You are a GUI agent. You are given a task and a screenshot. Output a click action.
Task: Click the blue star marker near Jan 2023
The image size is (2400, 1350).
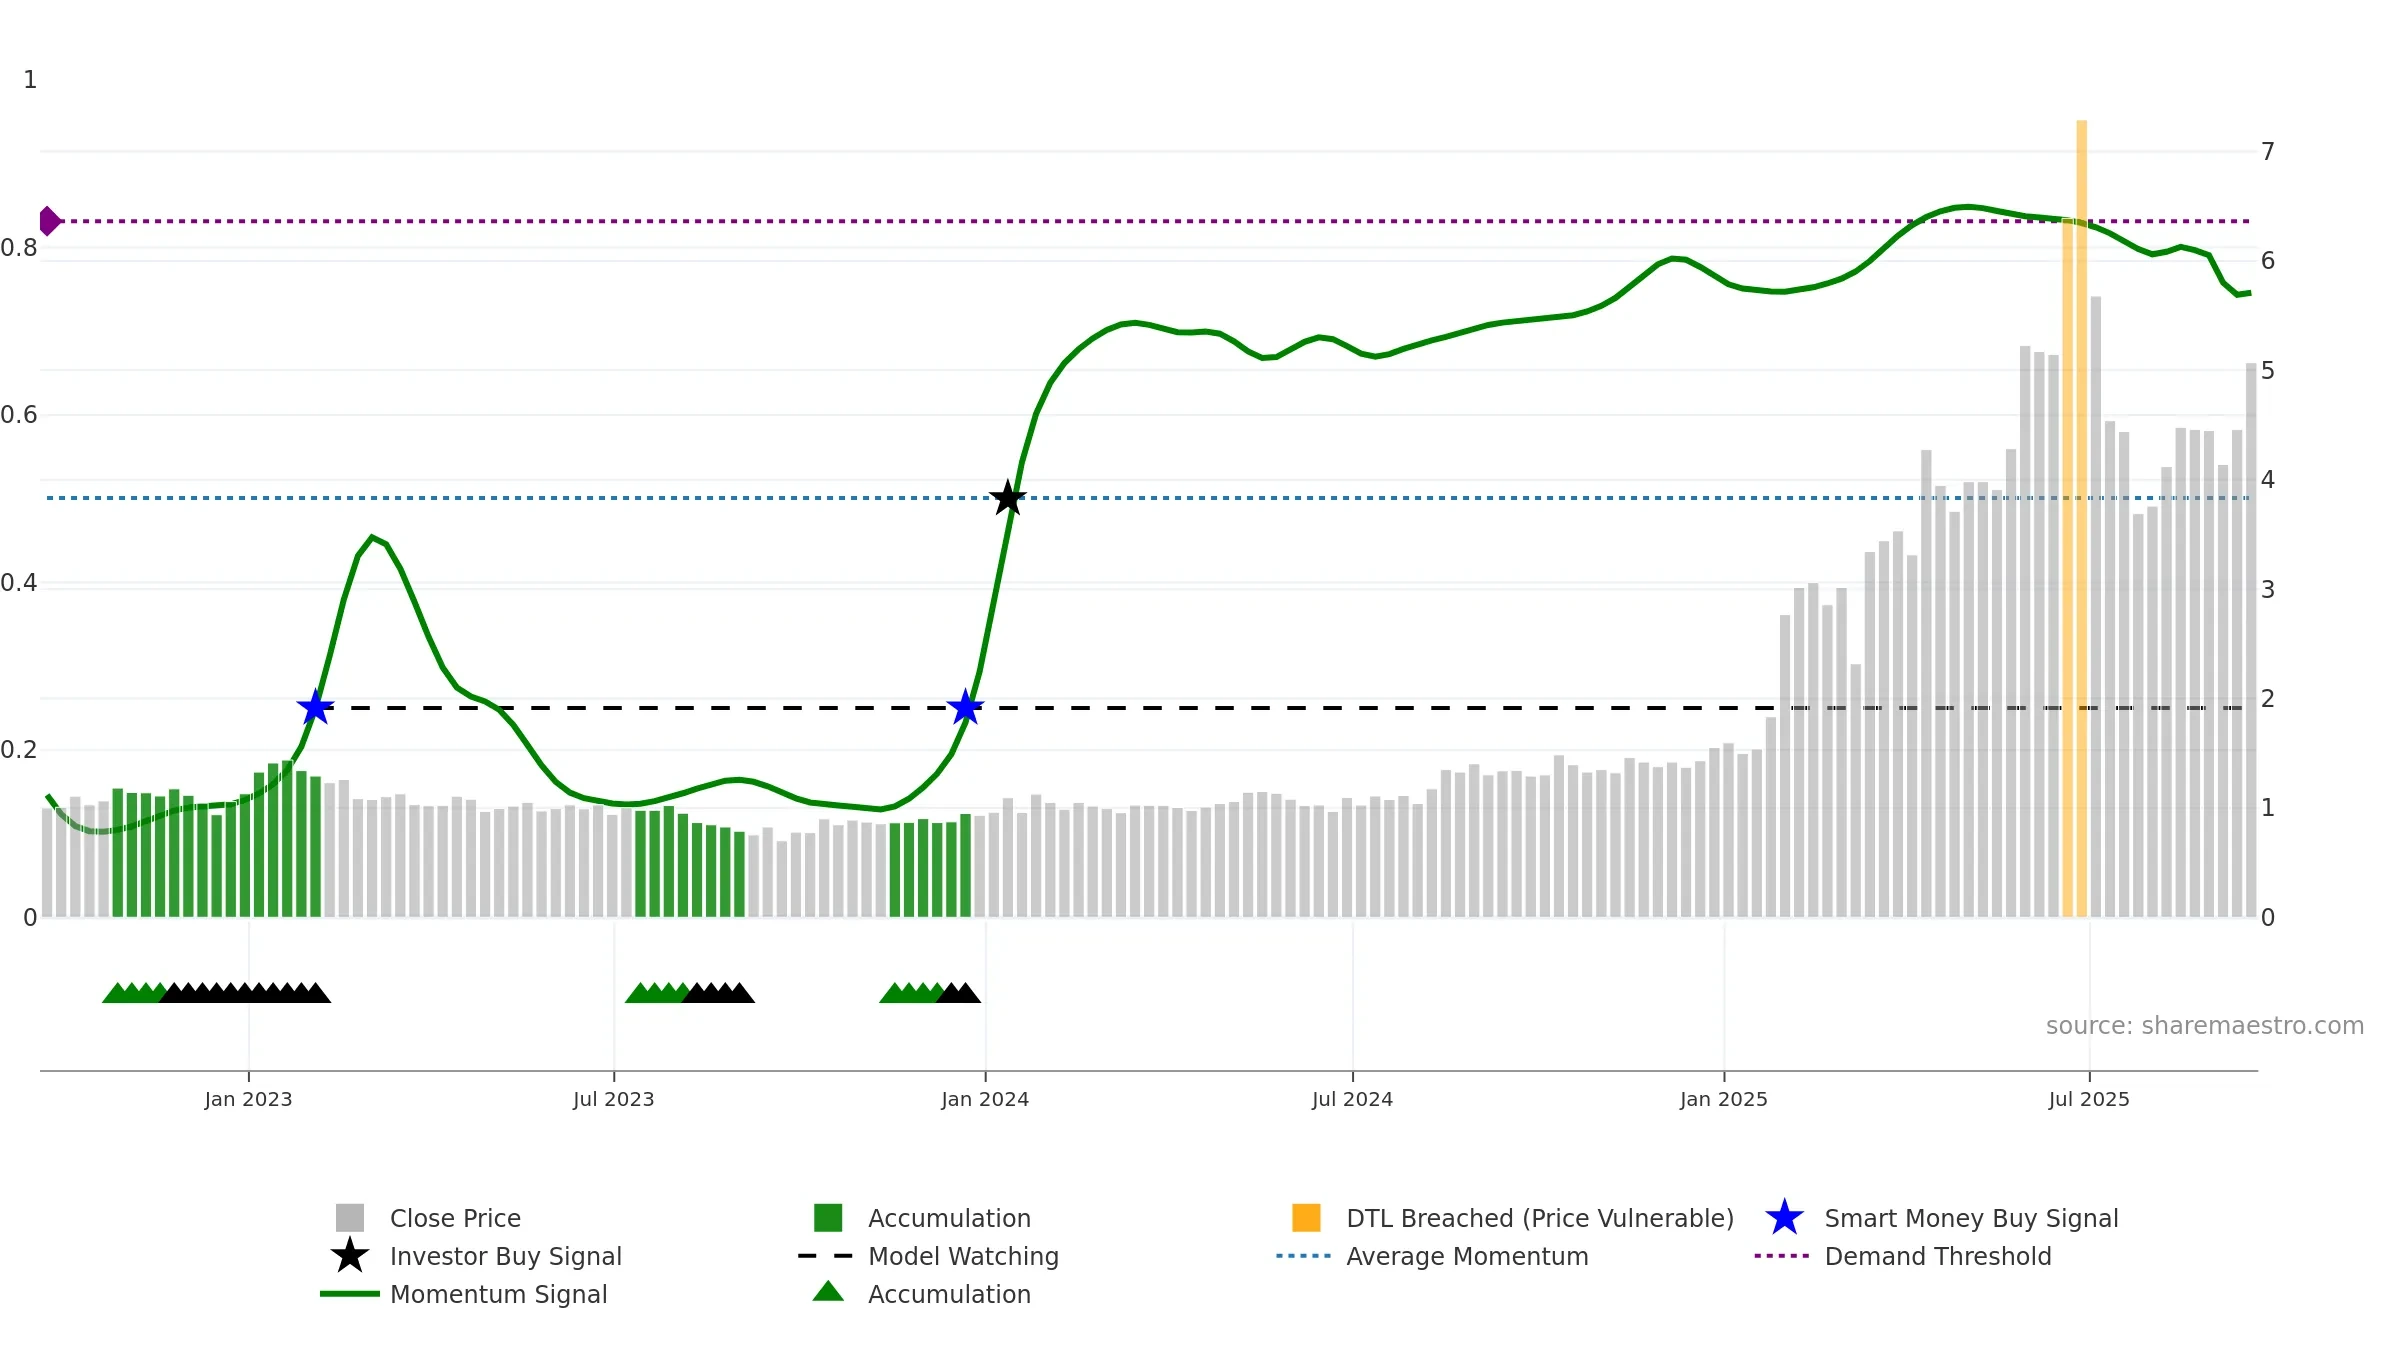(315, 707)
